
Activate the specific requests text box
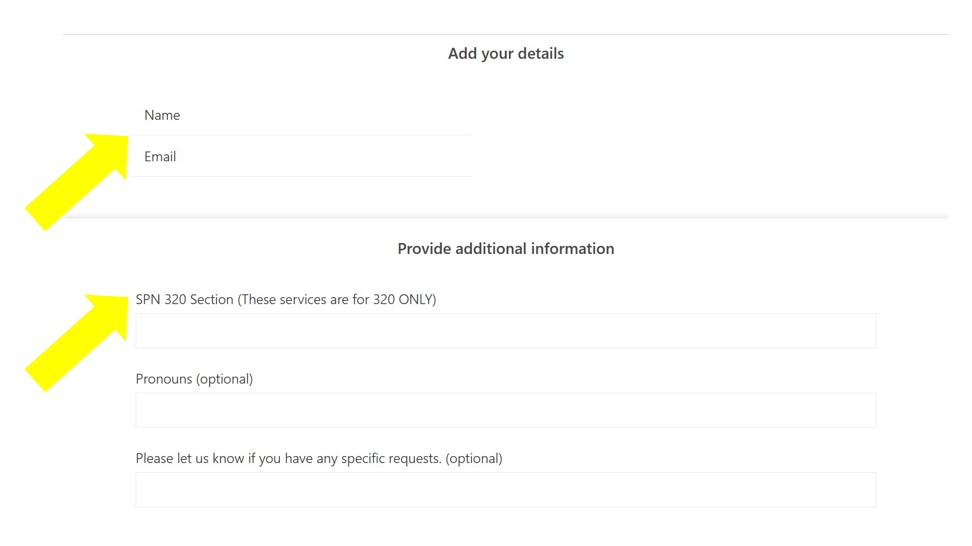coord(506,490)
